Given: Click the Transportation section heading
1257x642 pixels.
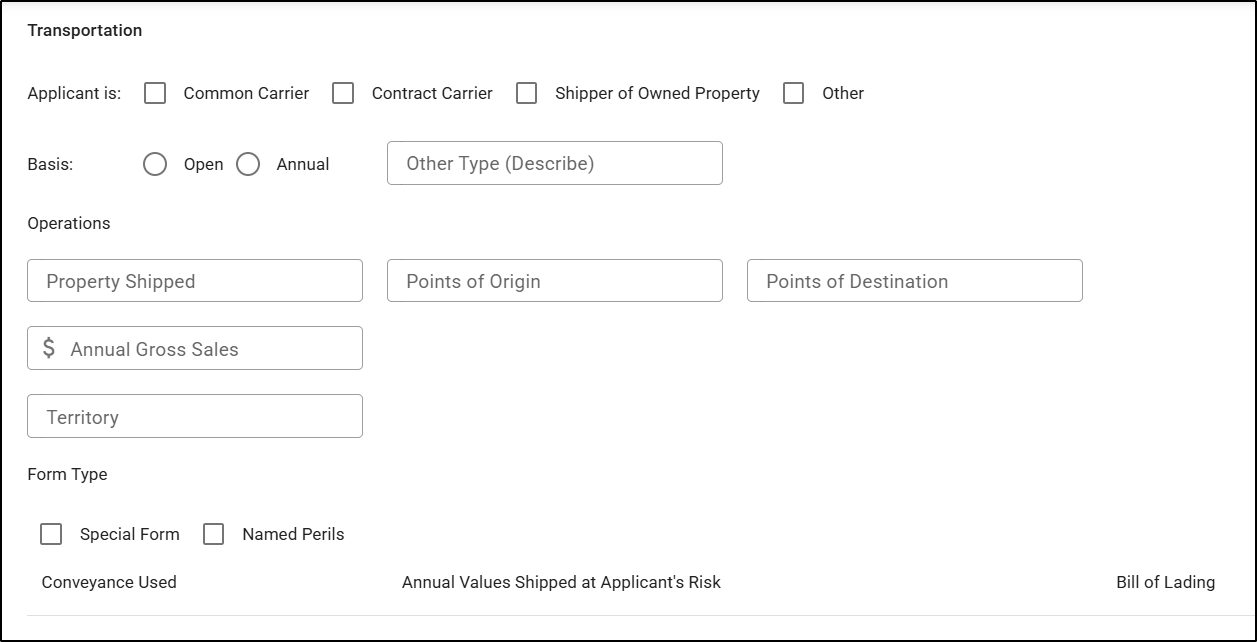Looking at the screenshot, I should point(85,30).
